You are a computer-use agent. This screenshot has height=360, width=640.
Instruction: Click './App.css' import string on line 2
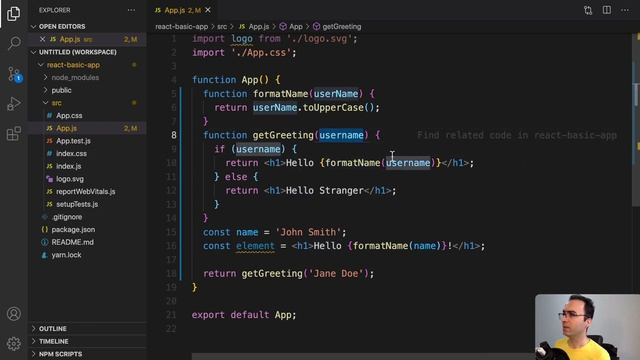[x=261, y=53]
